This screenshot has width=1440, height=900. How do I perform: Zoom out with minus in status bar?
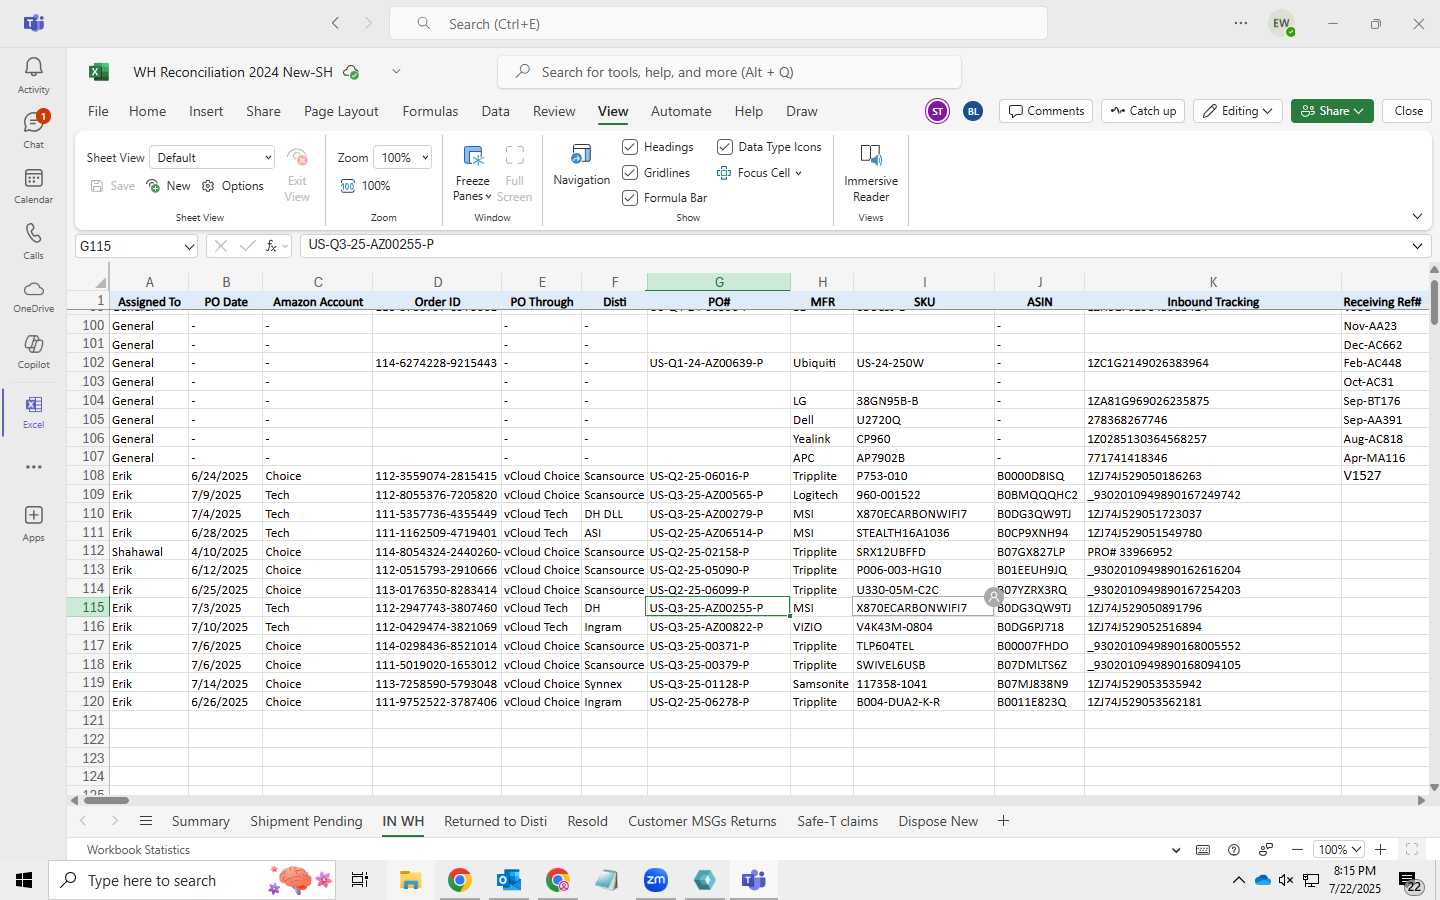(1297, 849)
